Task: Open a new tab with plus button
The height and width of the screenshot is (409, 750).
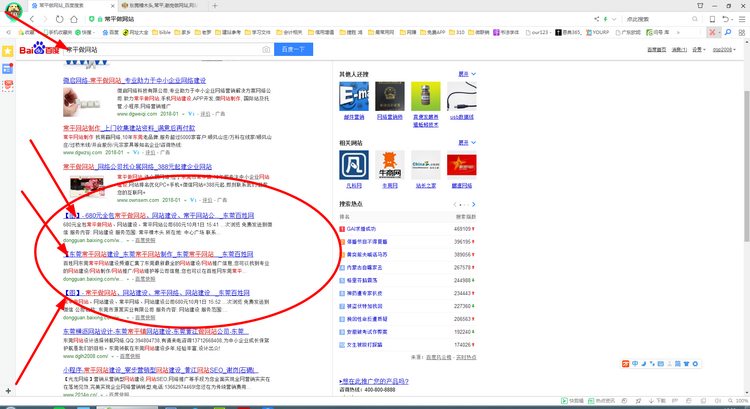Action: pyautogui.click(x=215, y=6)
